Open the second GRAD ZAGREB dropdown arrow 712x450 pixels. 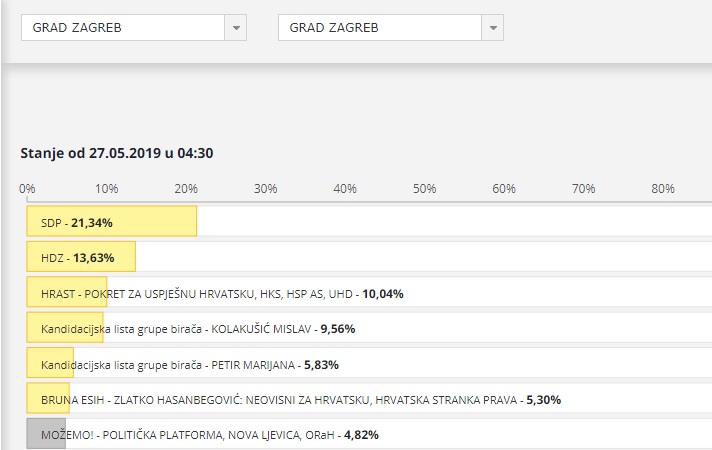tap(493, 28)
